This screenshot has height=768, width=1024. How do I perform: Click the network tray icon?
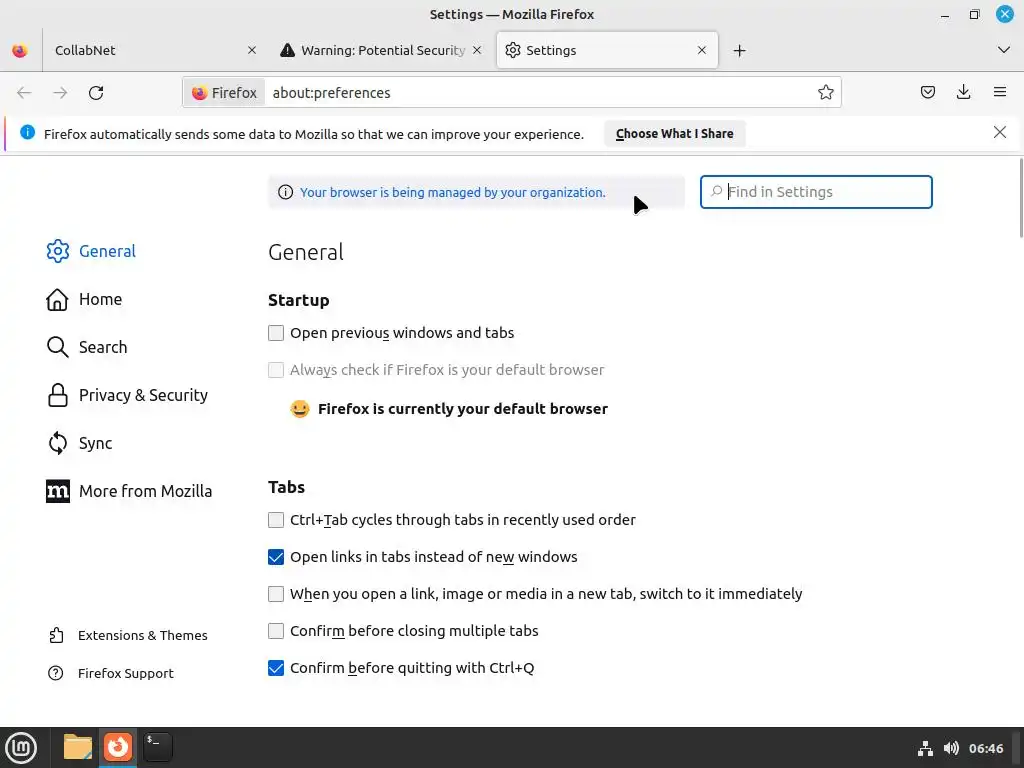(x=925, y=748)
